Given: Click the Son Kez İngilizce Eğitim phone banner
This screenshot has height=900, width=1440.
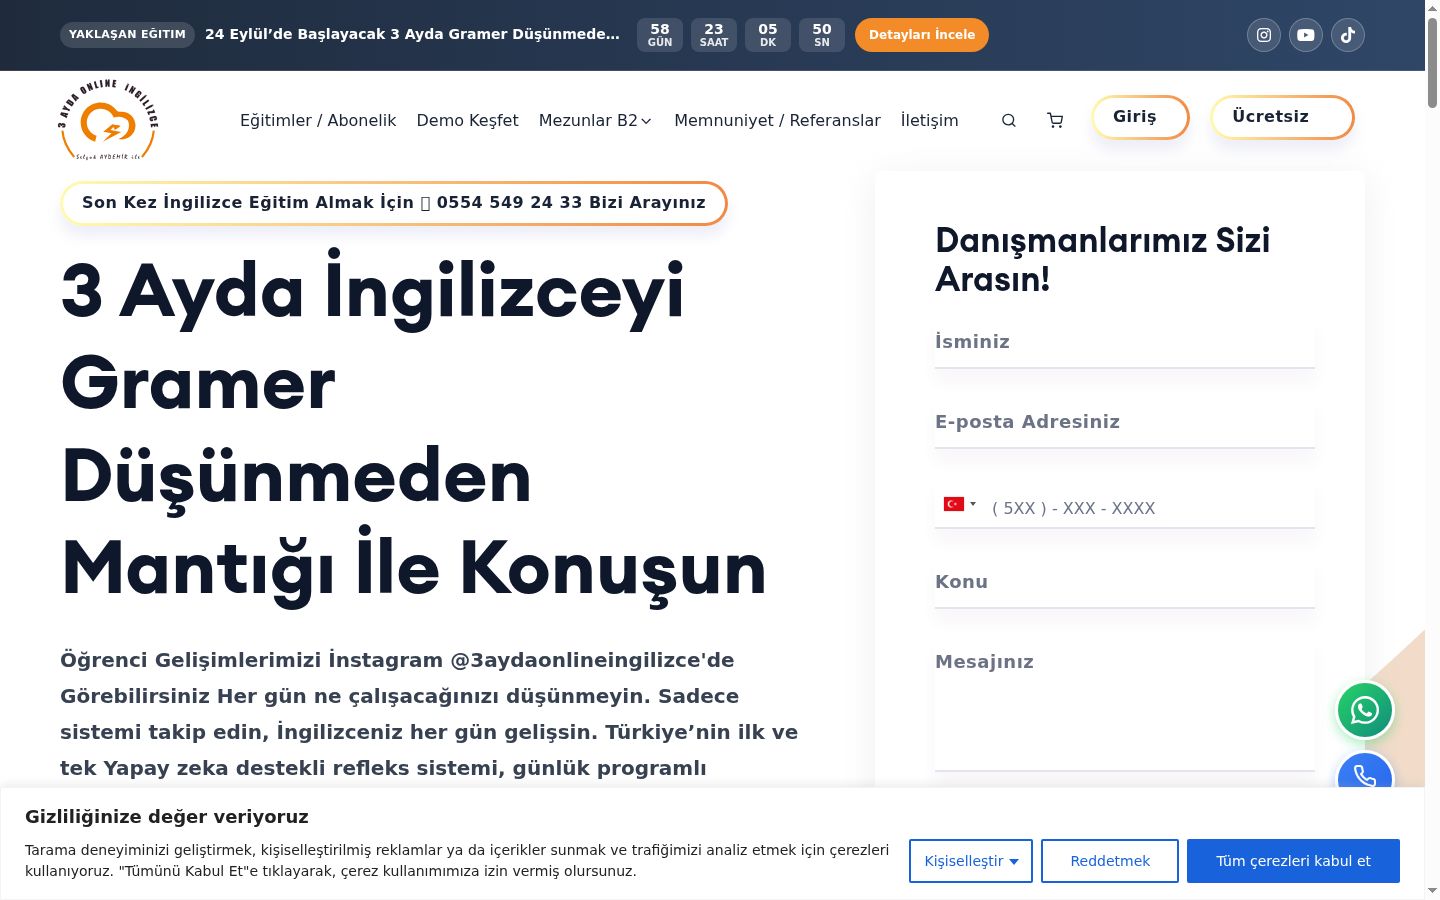Looking at the screenshot, I should tap(394, 203).
